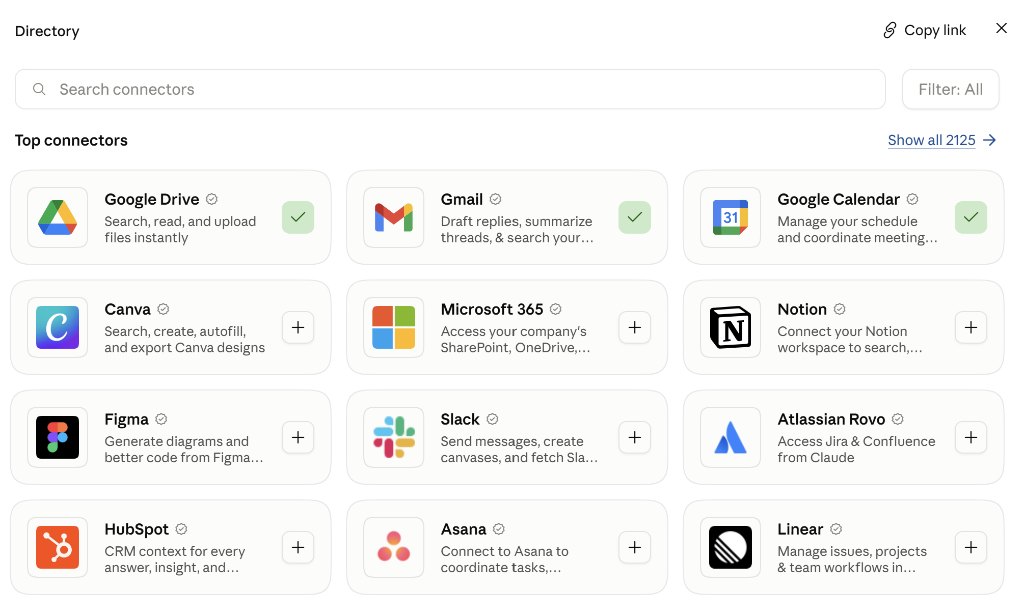
Task: Open the Atlassian Rovo connector title
Action: [x=831, y=419]
